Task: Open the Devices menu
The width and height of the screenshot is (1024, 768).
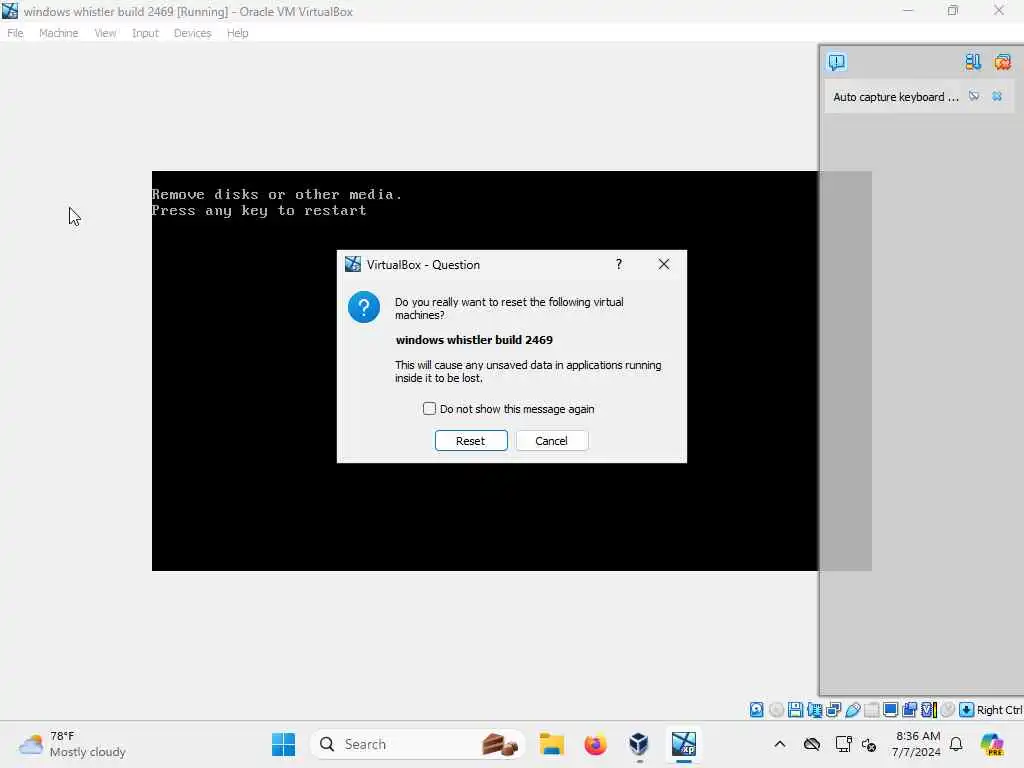Action: [192, 33]
